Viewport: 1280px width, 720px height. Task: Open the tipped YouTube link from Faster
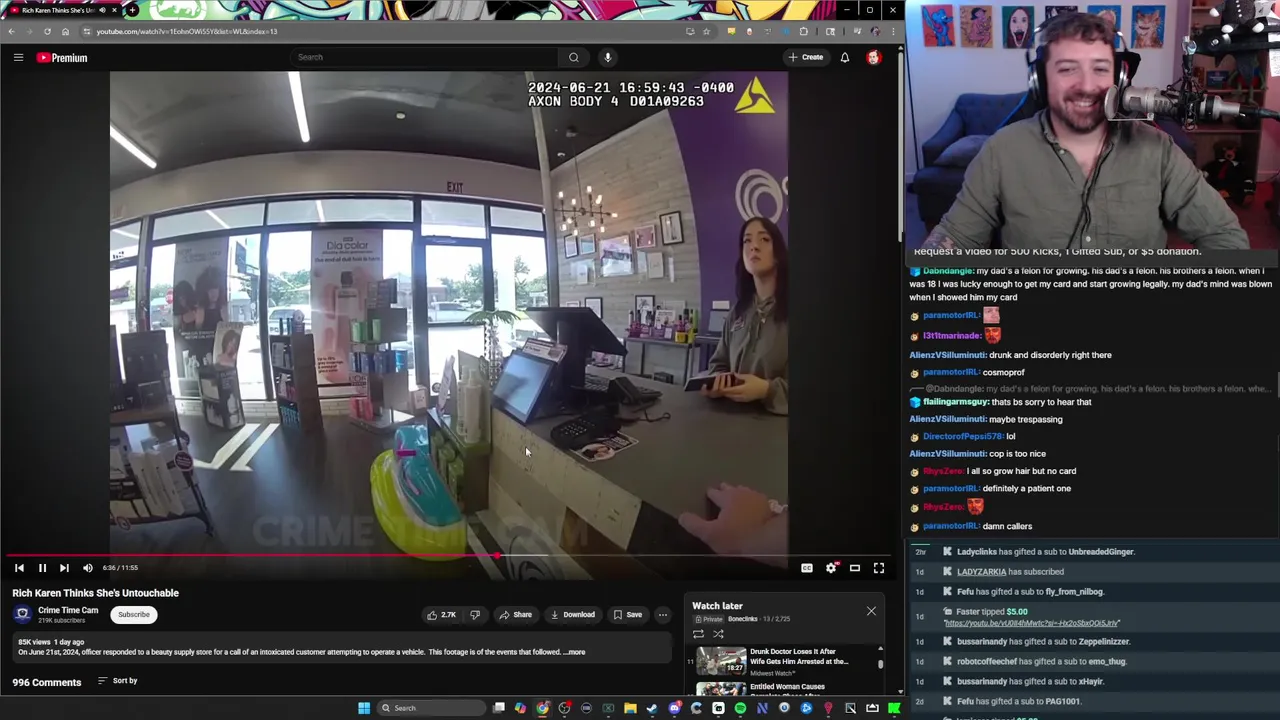1031,623
